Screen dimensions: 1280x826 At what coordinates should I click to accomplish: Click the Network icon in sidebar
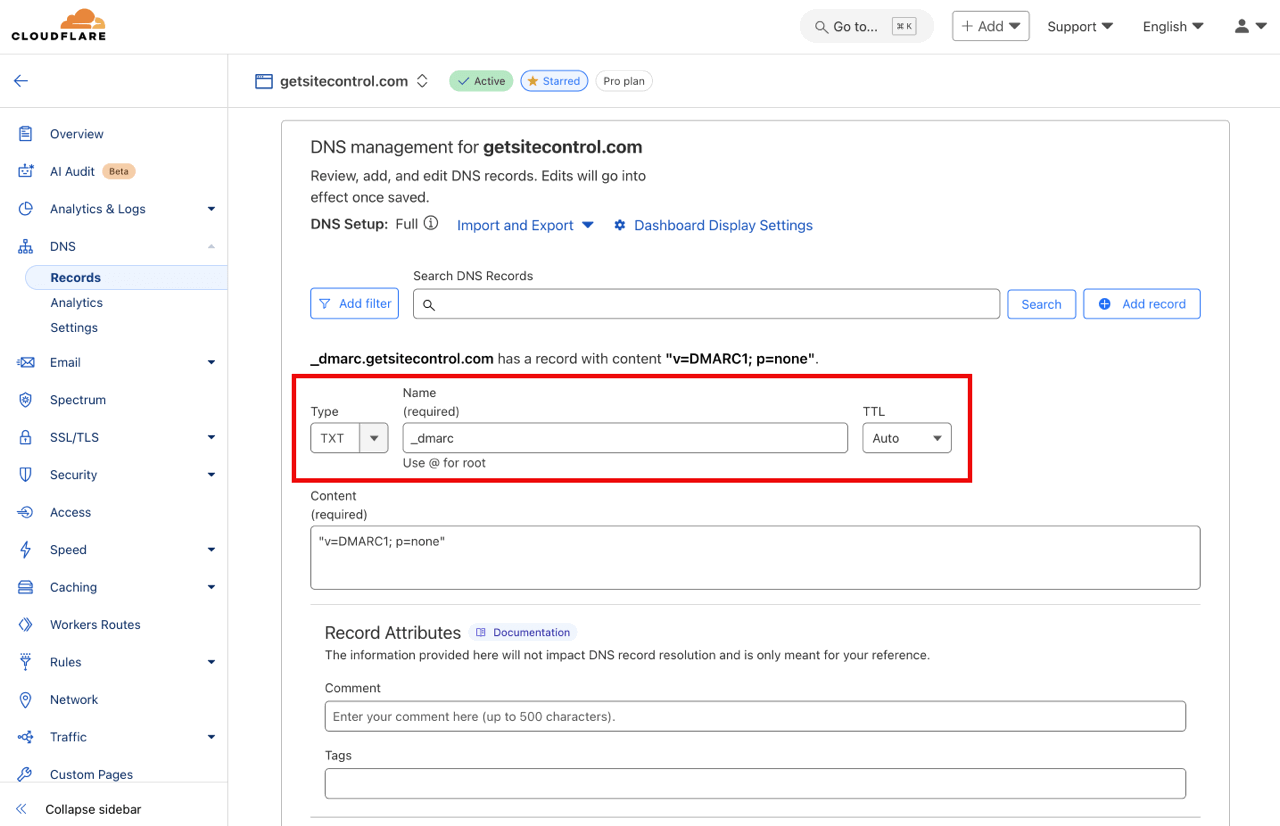pyautogui.click(x=24, y=699)
